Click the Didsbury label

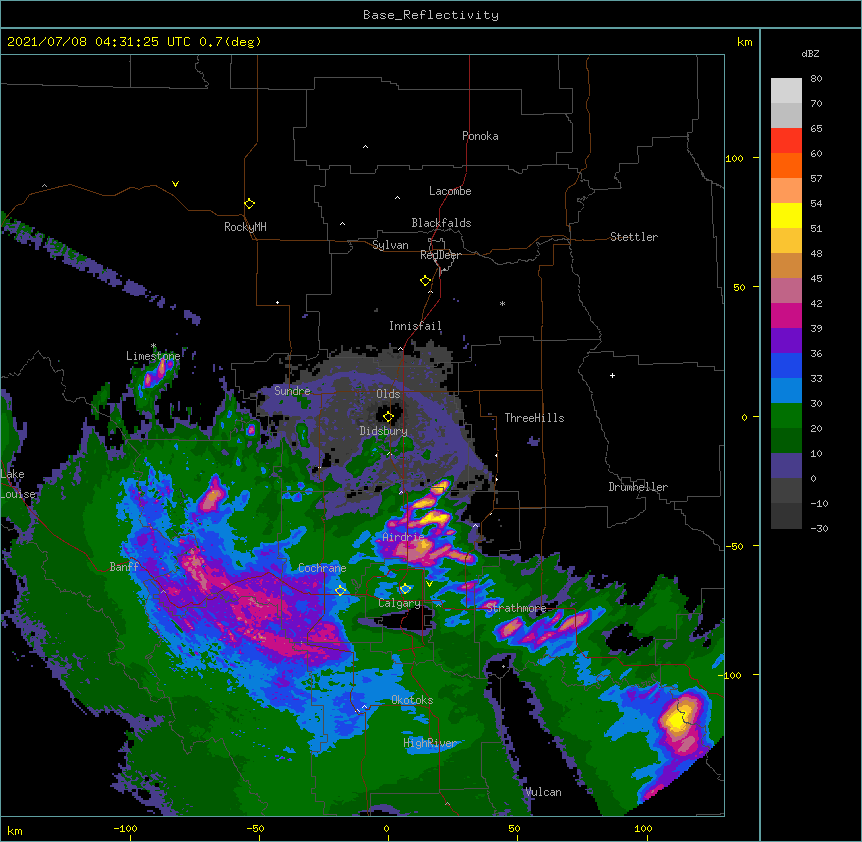click(x=384, y=431)
